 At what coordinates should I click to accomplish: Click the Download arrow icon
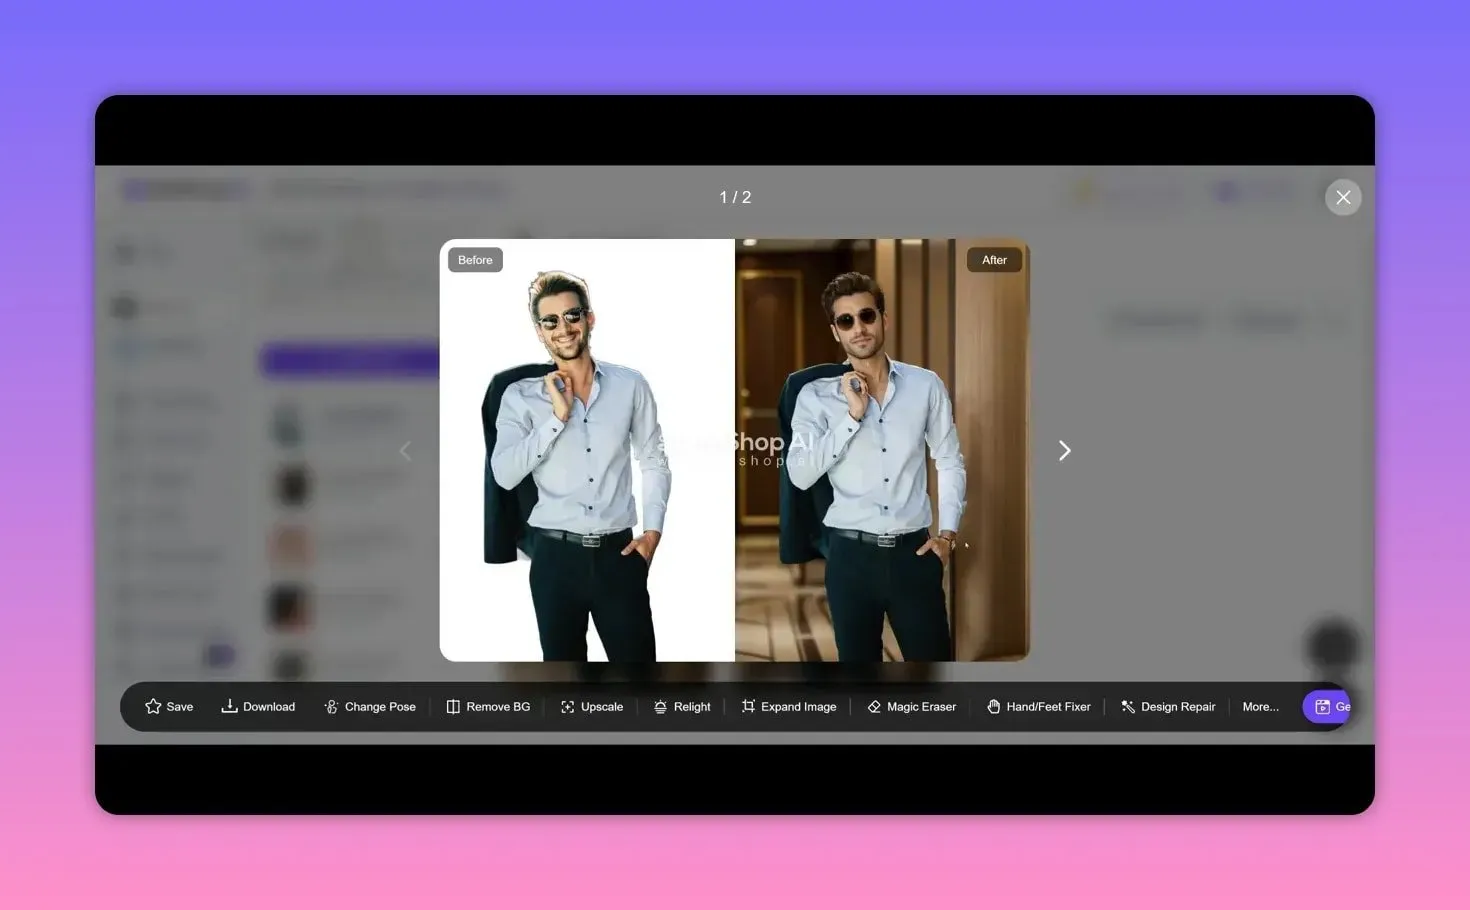[229, 706]
